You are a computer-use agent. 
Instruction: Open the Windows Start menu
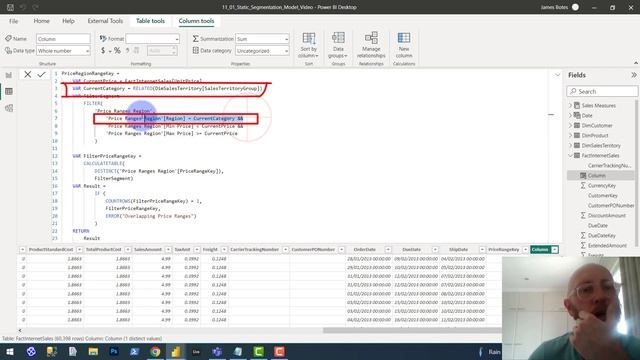pos(10,351)
